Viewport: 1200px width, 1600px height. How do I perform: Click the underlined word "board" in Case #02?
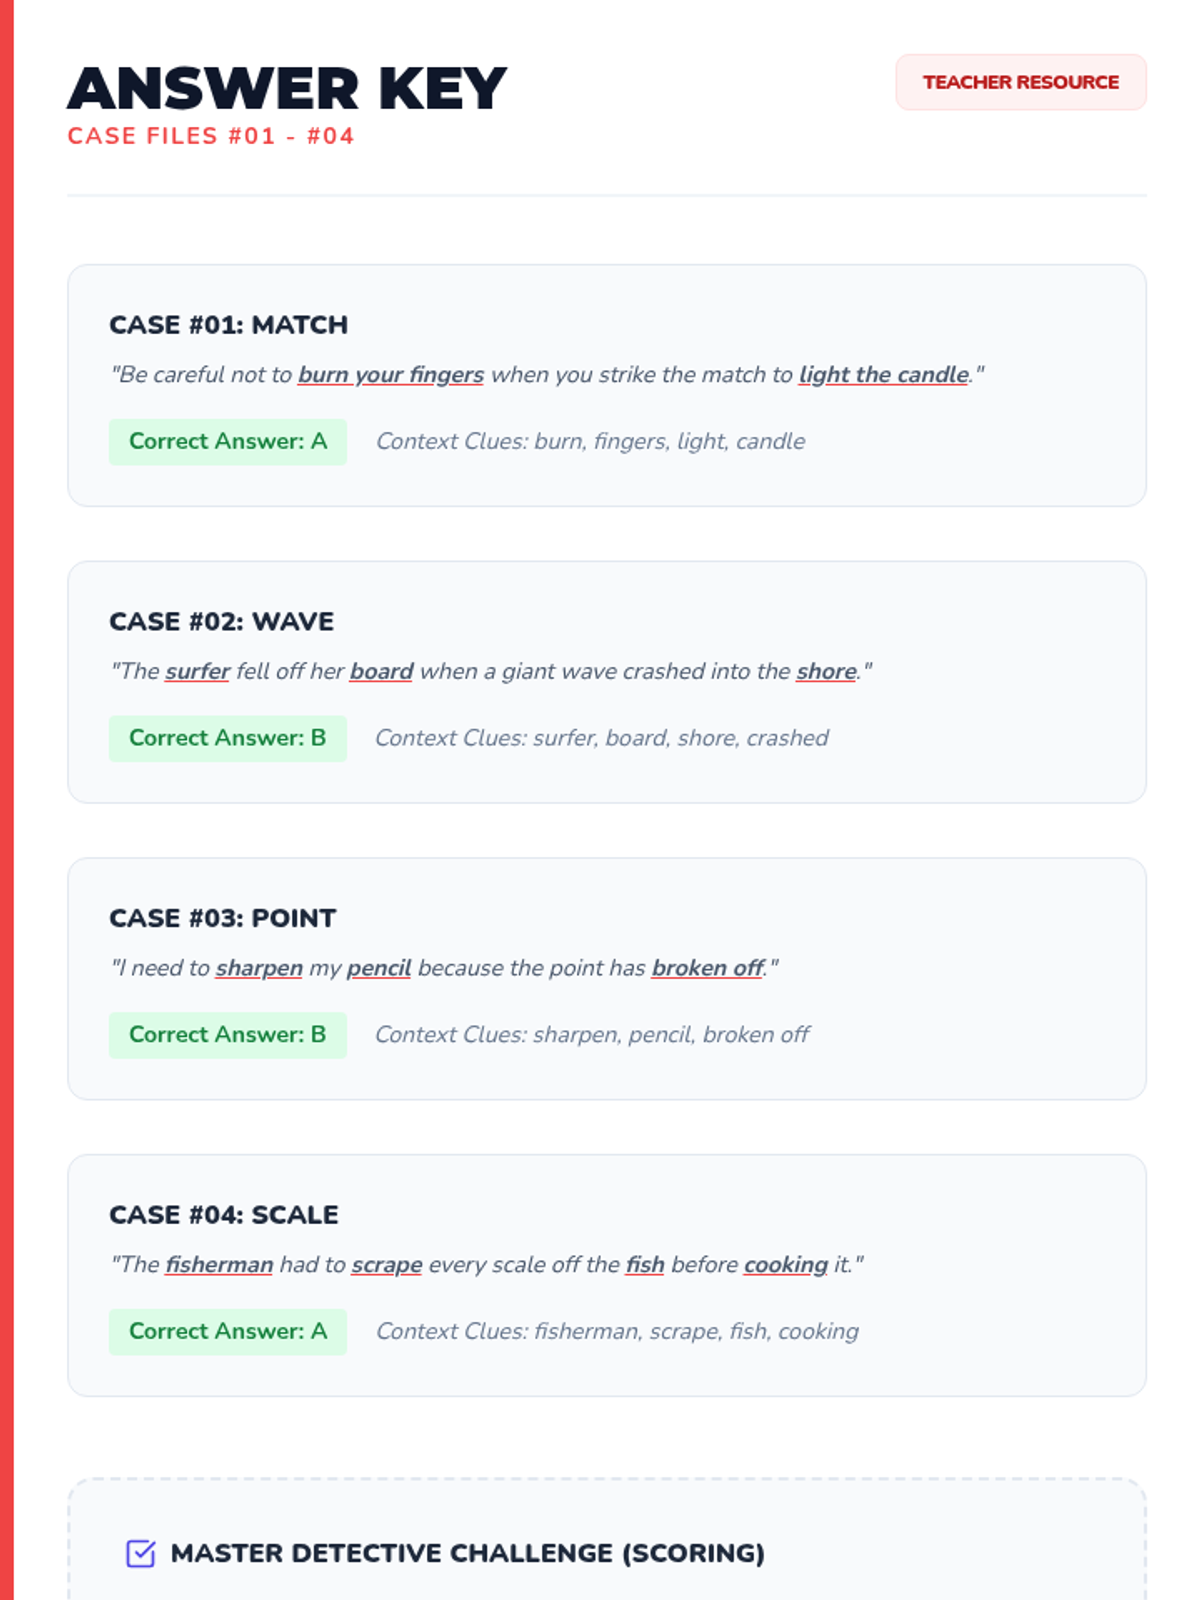381,671
